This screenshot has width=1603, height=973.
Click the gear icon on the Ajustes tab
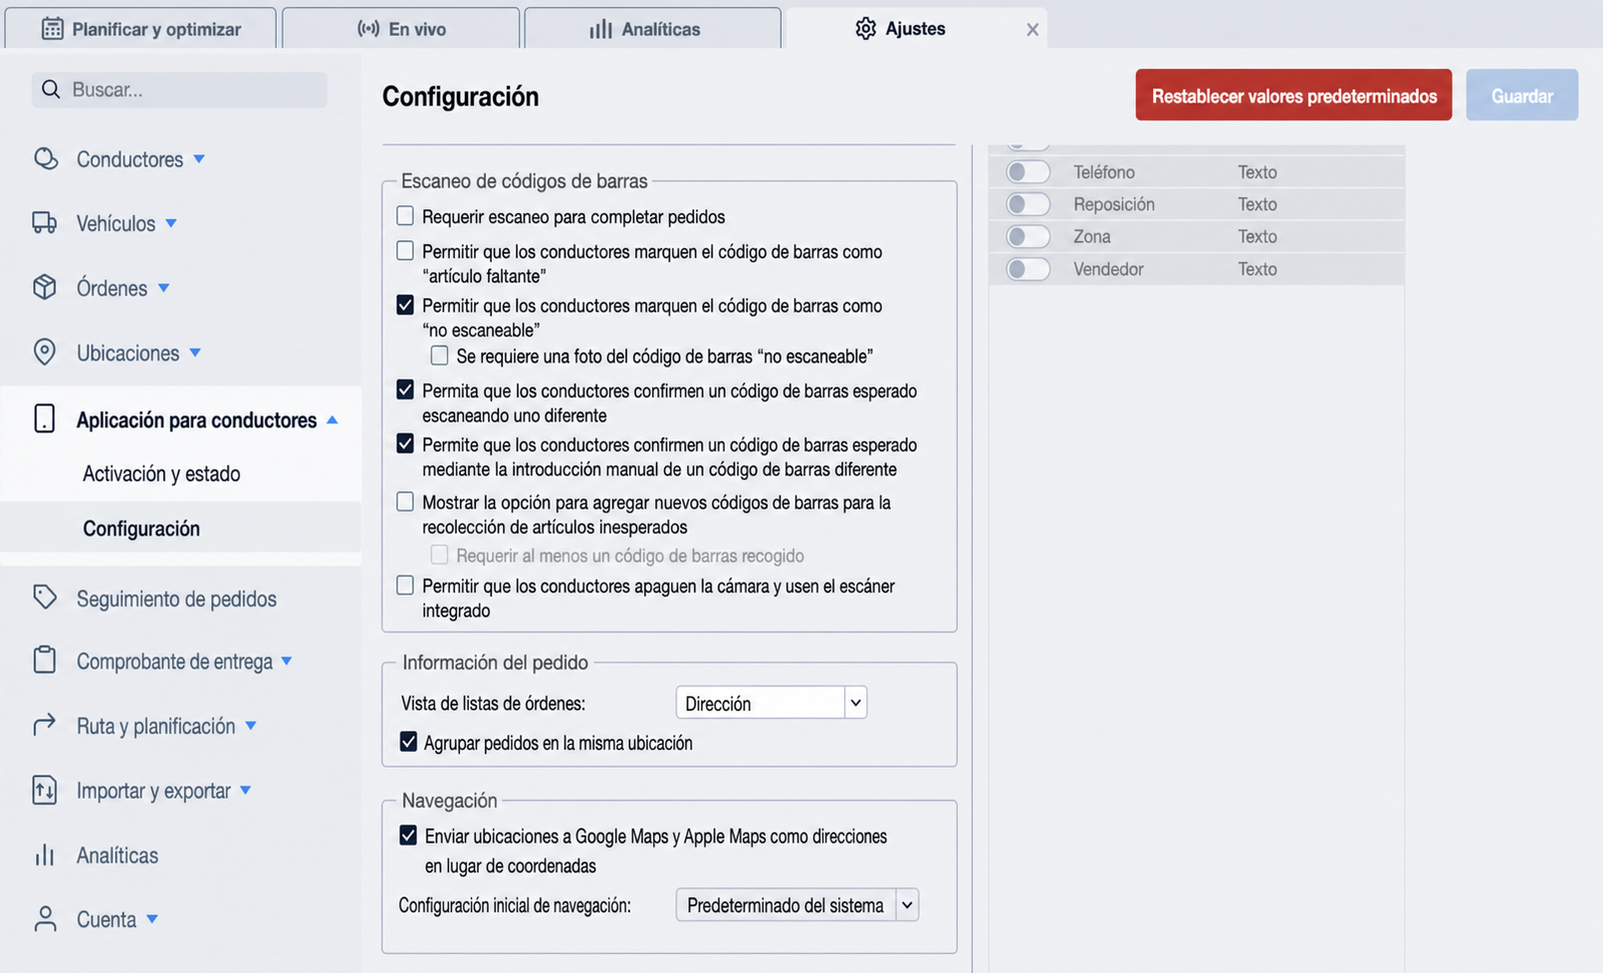[865, 29]
